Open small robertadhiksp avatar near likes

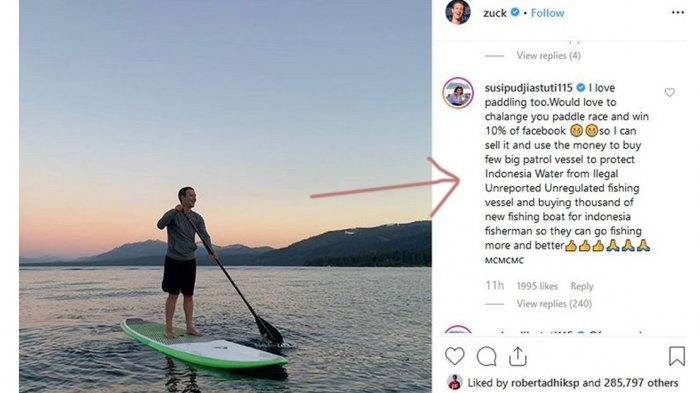coord(454,382)
